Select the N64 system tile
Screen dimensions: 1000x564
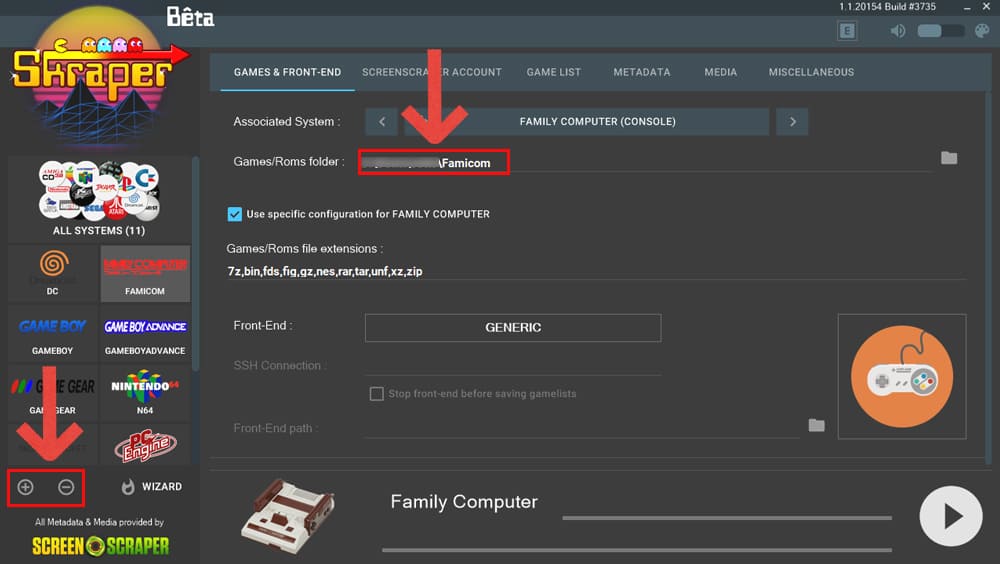[145, 394]
